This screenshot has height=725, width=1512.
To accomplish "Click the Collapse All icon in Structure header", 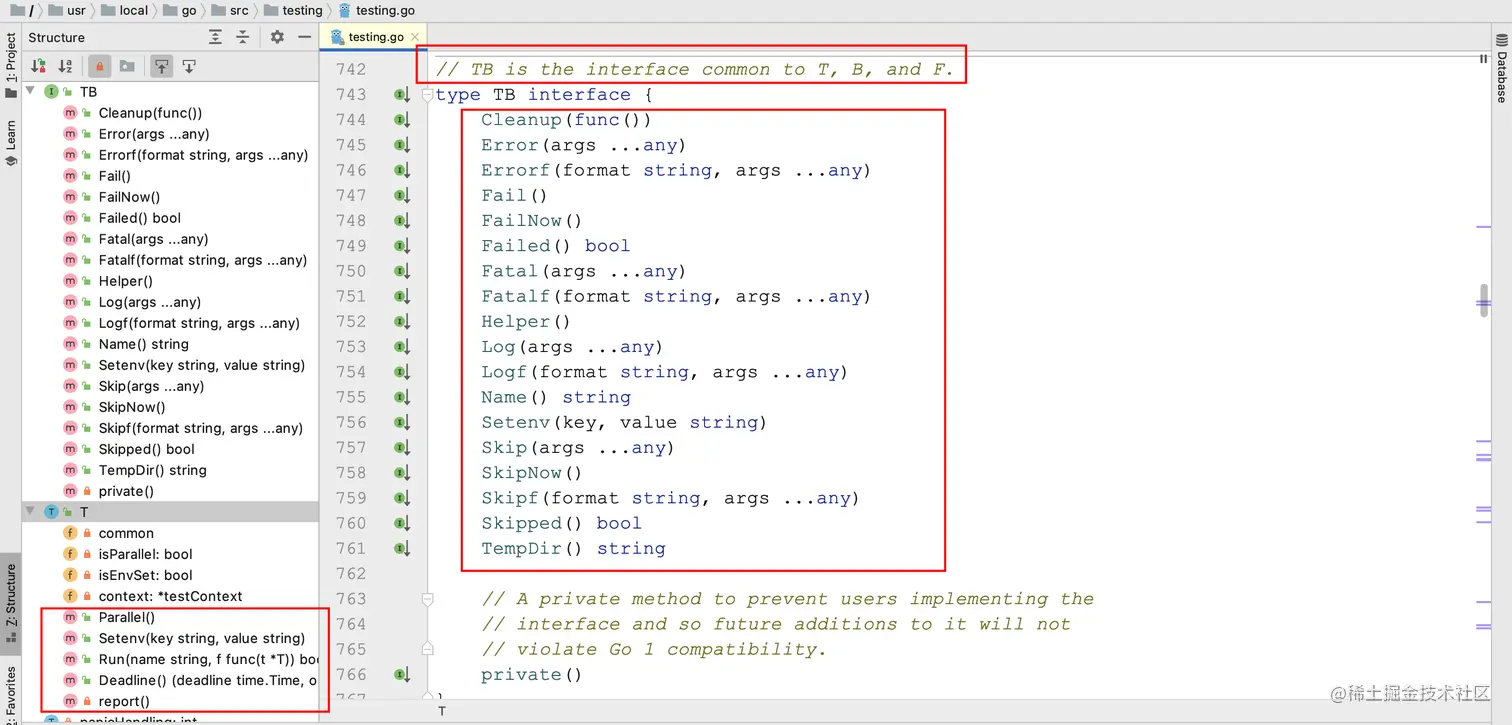I will pyautogui.click(x=242, y=37).
